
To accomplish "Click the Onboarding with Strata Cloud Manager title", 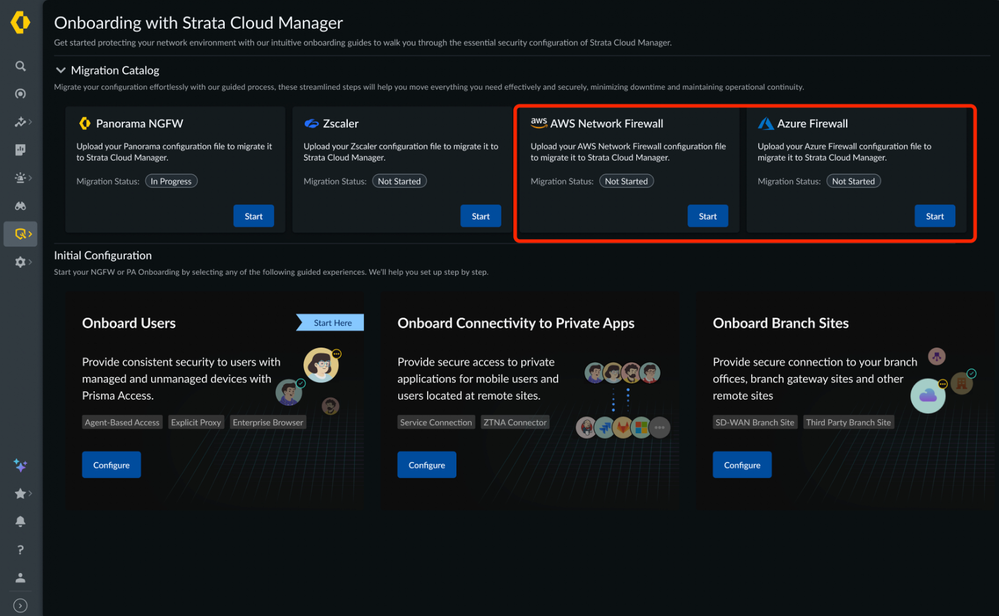I will pyautogui.click(x=198, y=23).
